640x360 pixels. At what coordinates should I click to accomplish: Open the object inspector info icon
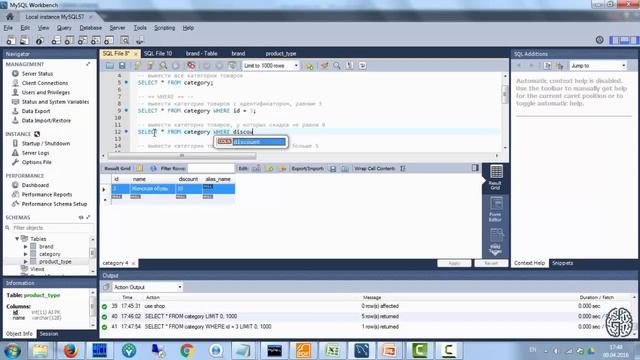tap(40, 40)
